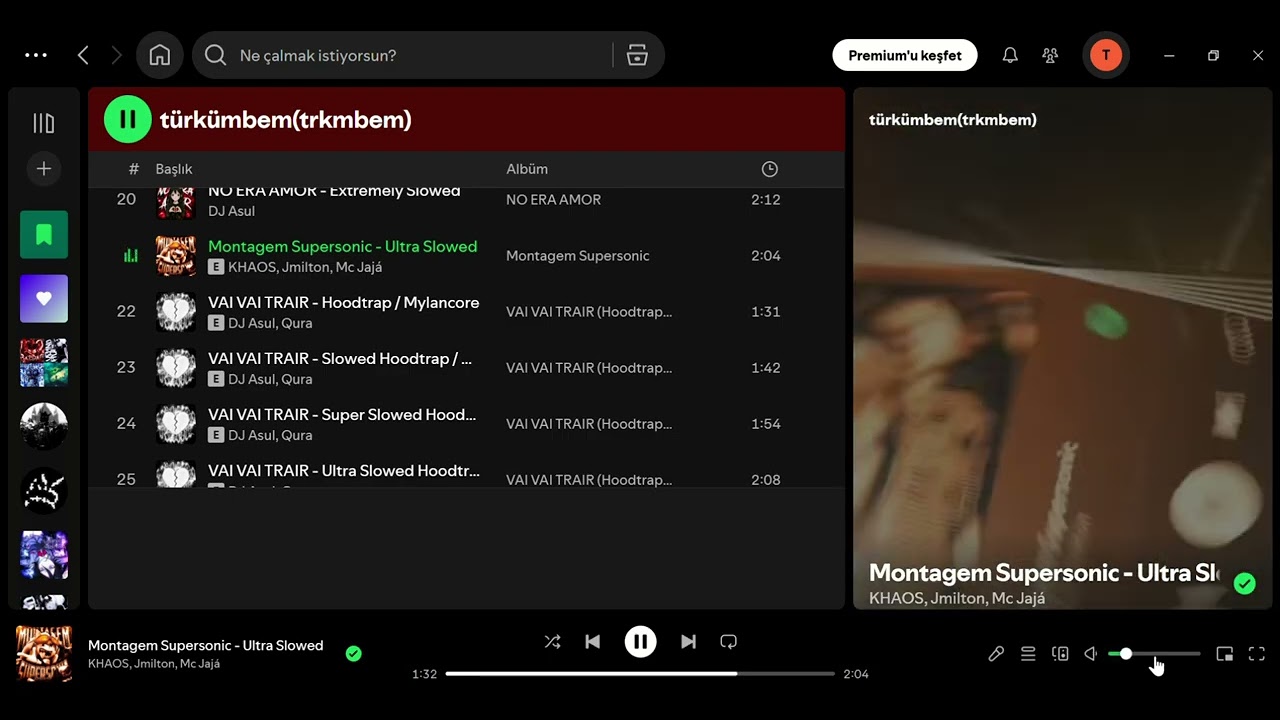Click the 1:42 duration on track 23
The image size is (1280, 720).
766,368
